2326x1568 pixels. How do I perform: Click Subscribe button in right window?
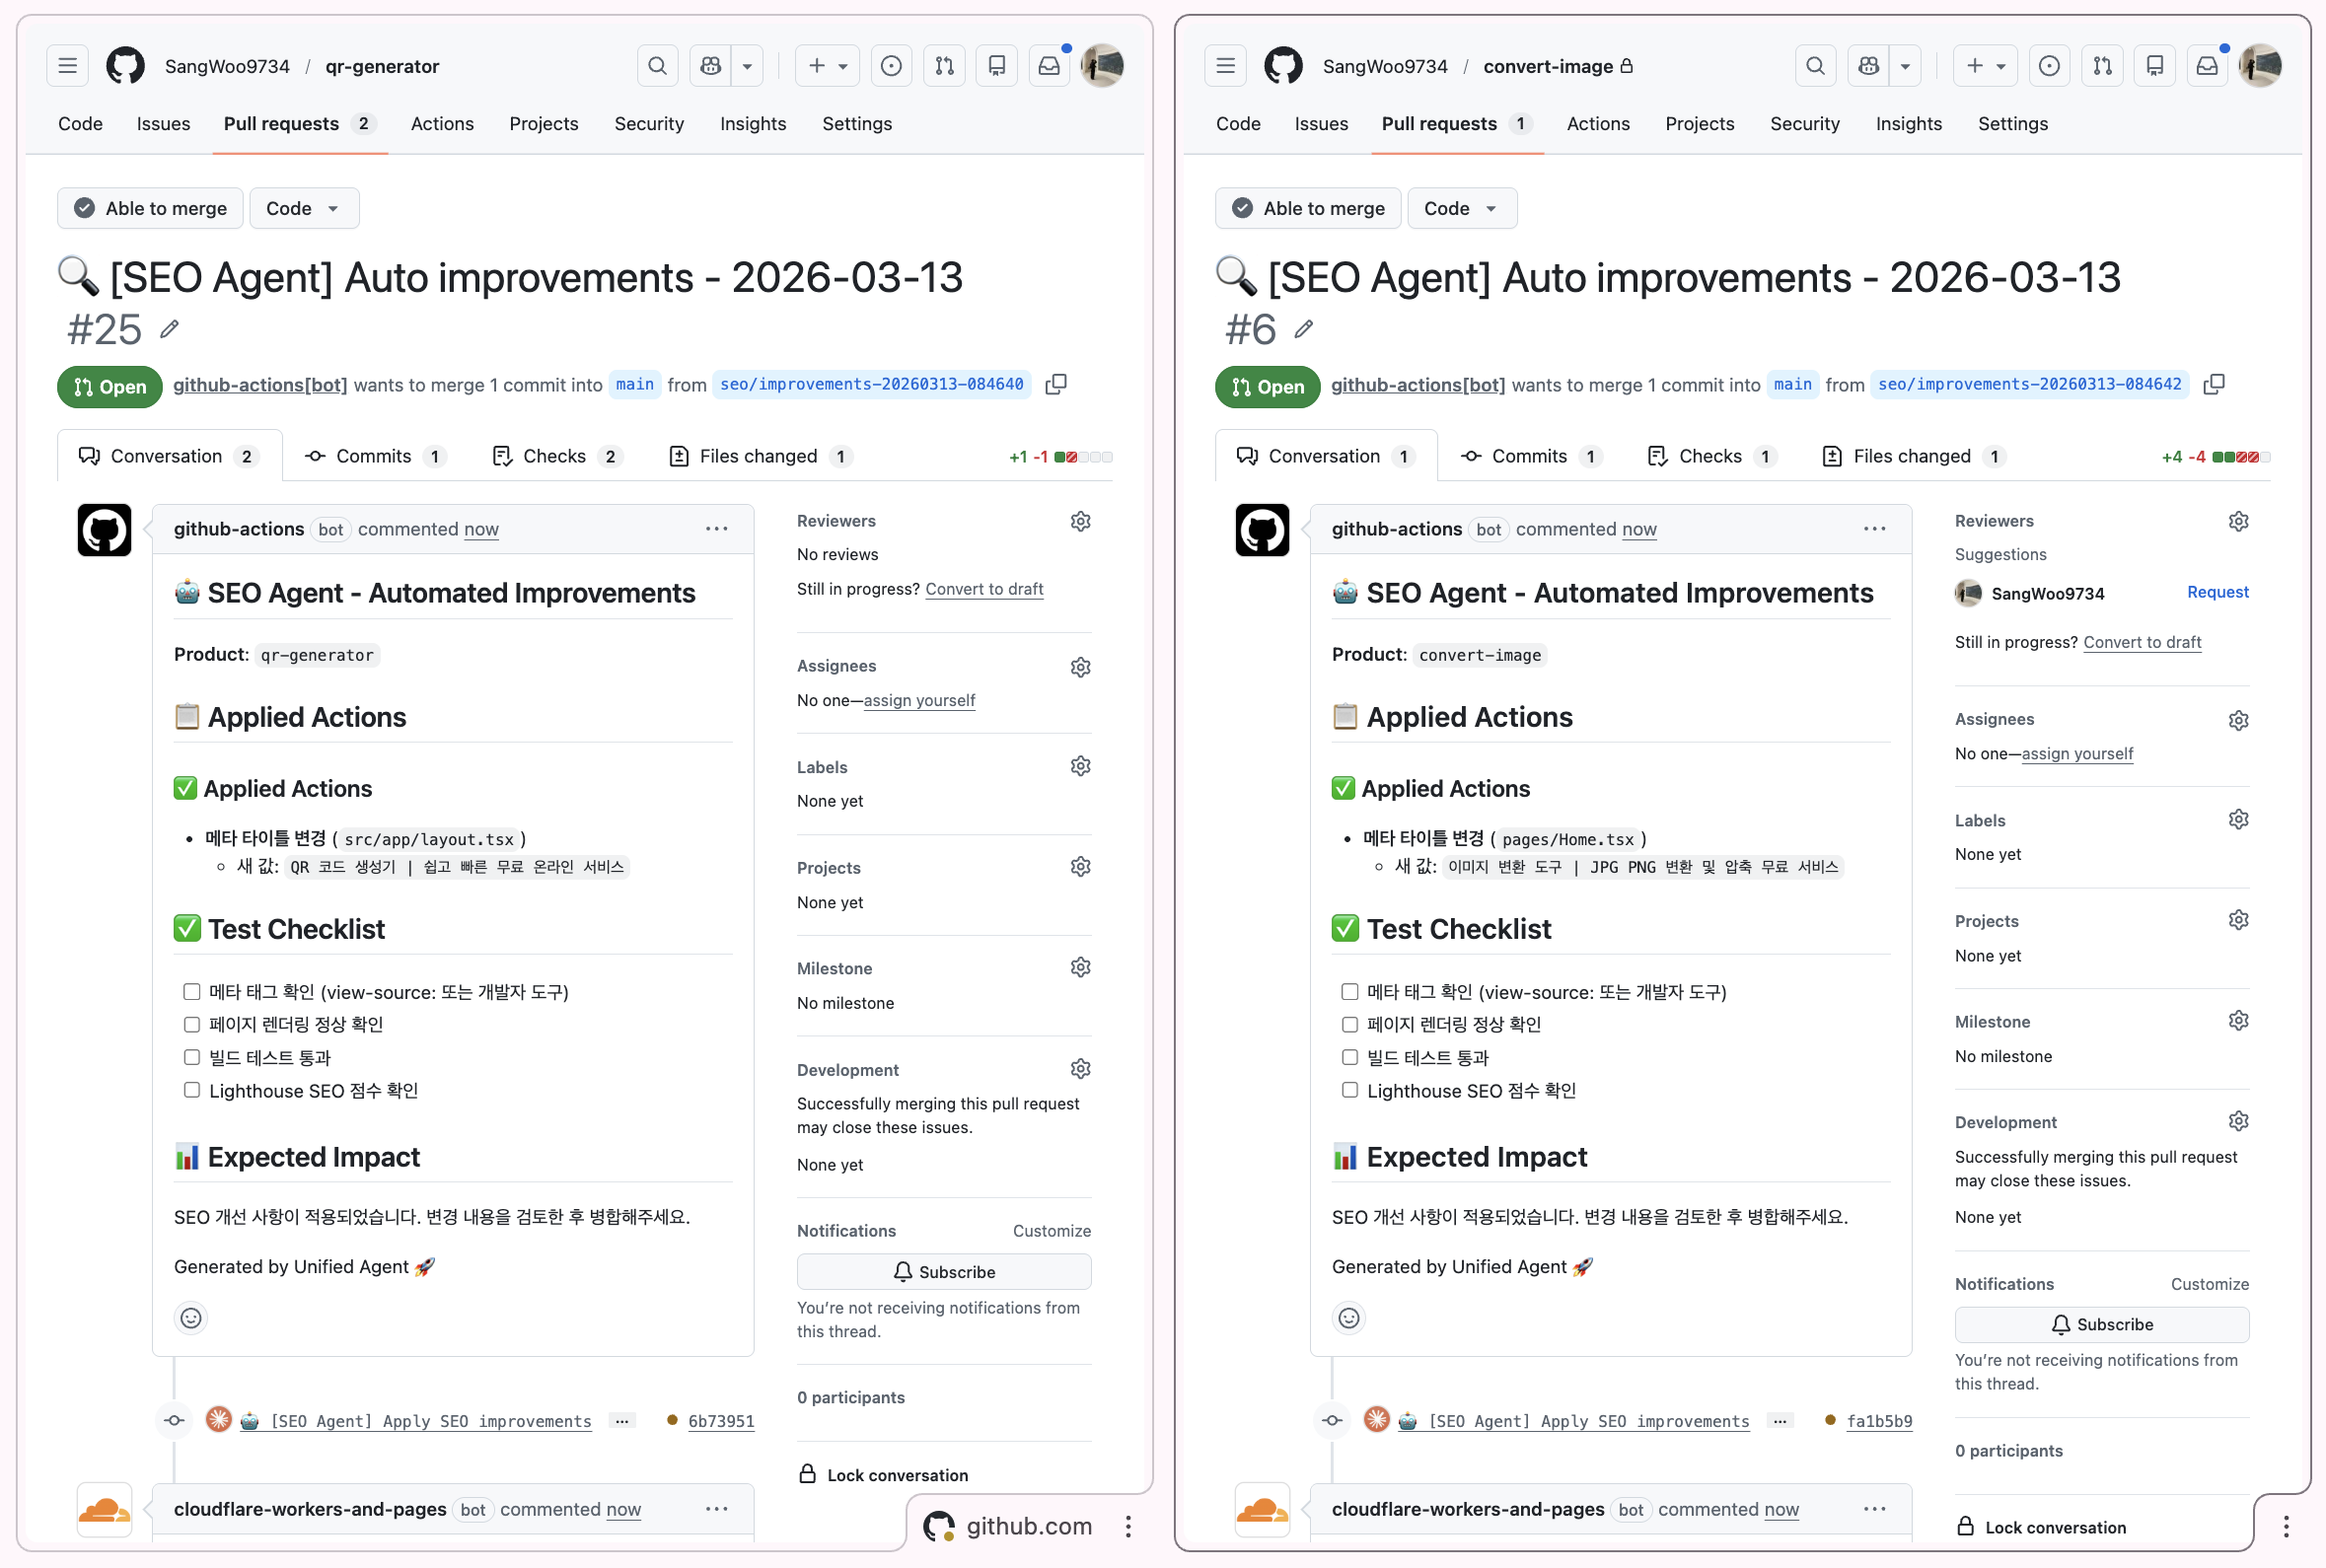tap(2101, 1324)
